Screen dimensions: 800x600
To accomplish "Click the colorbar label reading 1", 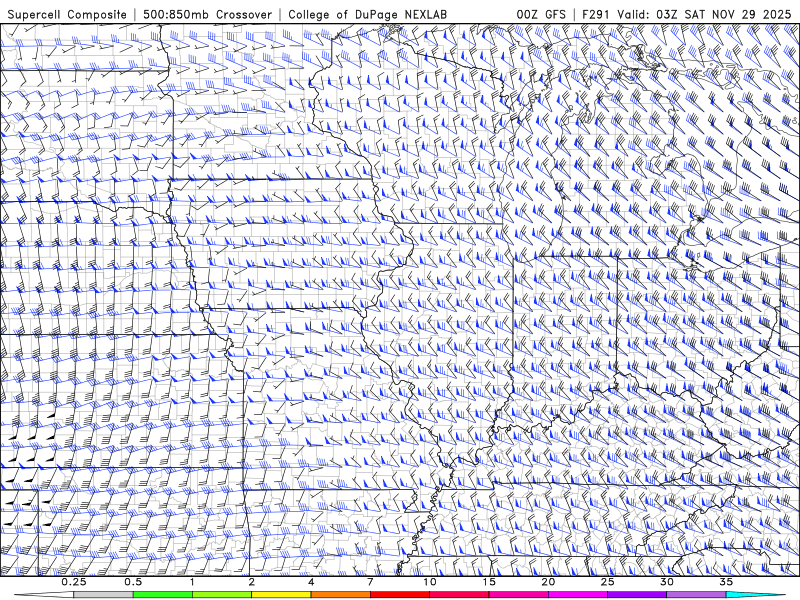I will tap(192, 582).
